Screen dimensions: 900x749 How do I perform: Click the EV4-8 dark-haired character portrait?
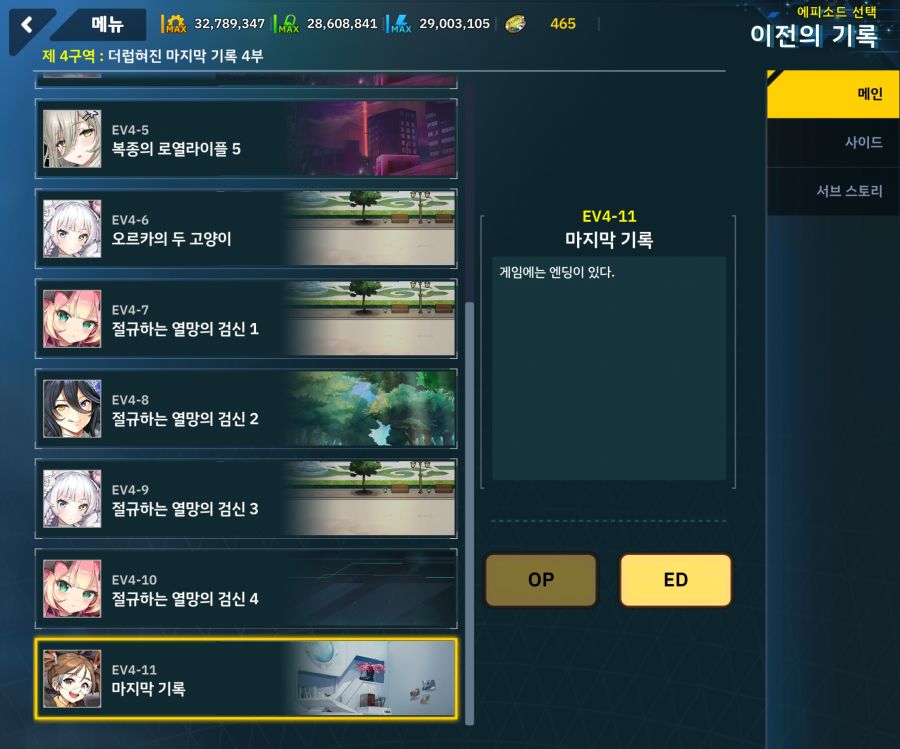coord(72,409)
